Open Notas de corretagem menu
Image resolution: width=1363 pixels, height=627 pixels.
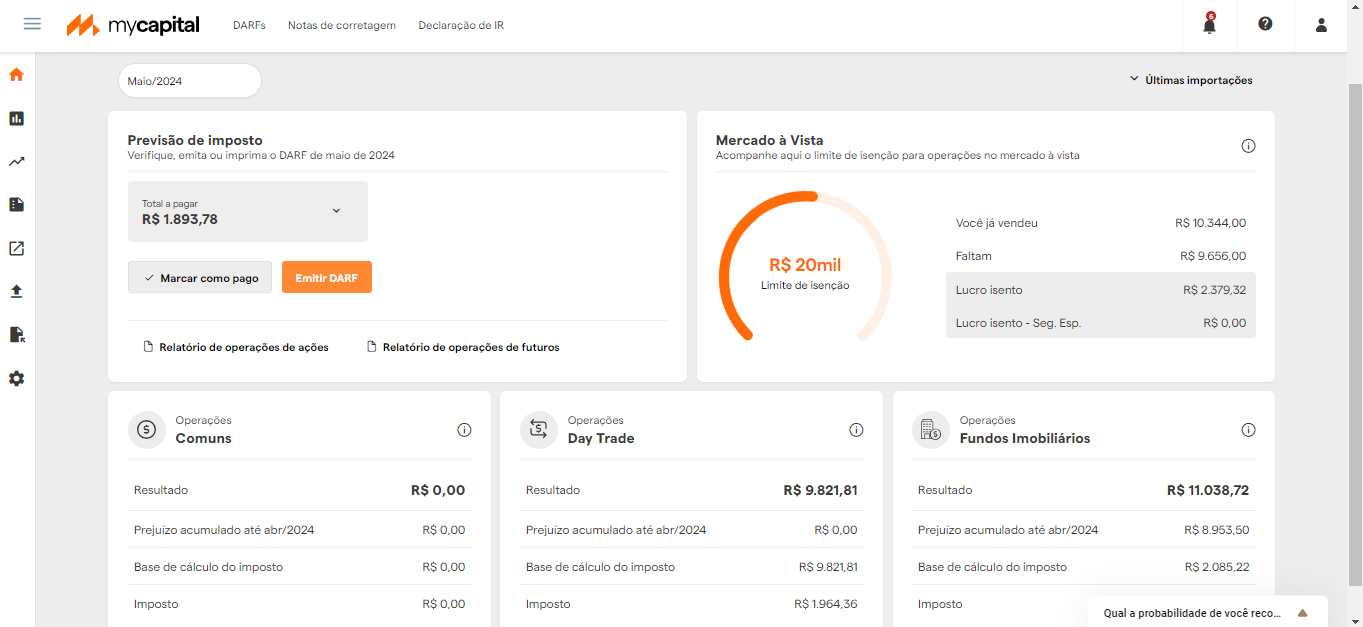coord(342,25)
